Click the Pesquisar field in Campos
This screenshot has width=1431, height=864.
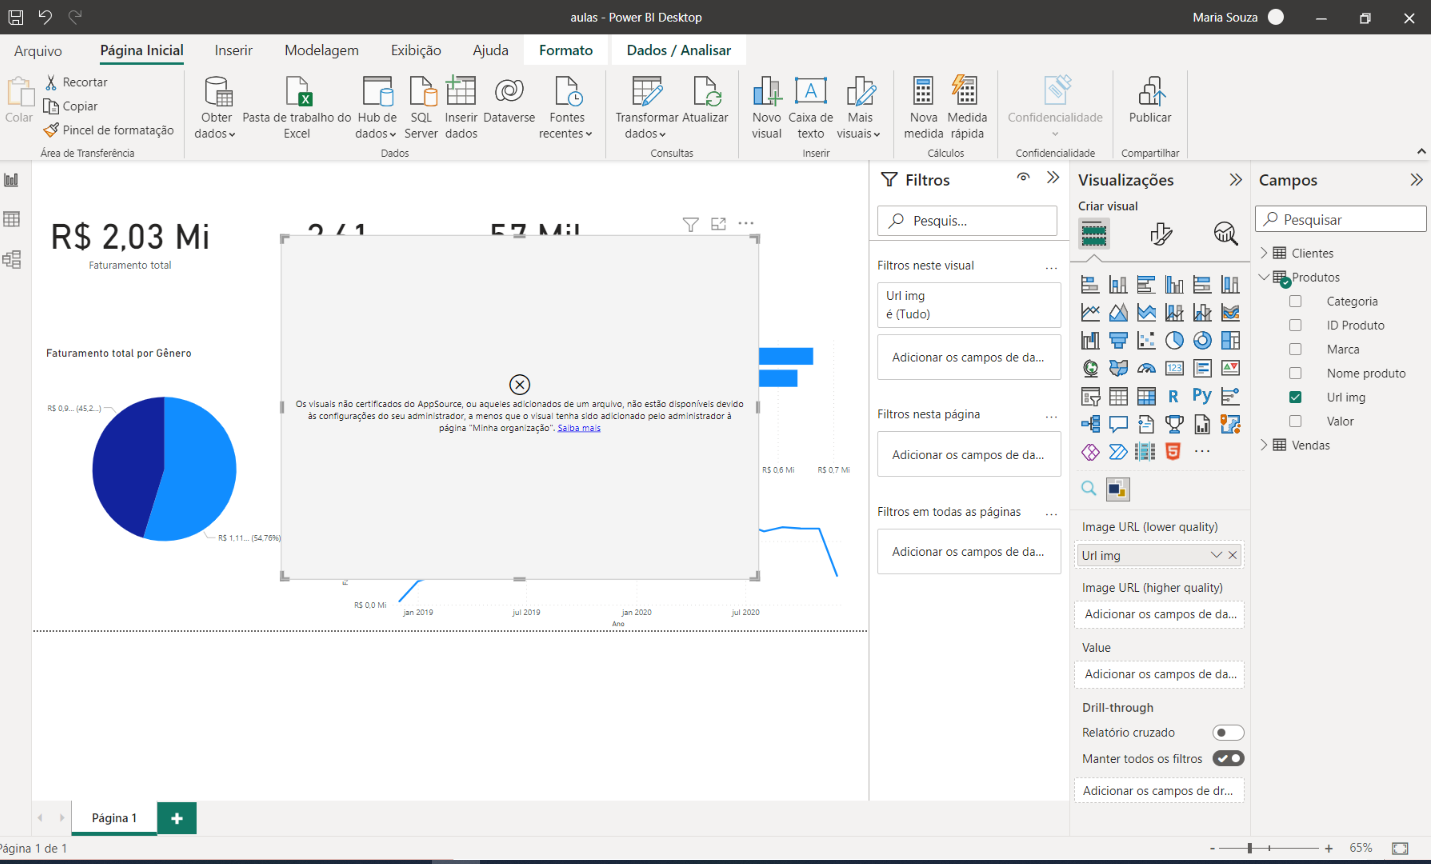pyautogui.click(x=1341, y=219)
